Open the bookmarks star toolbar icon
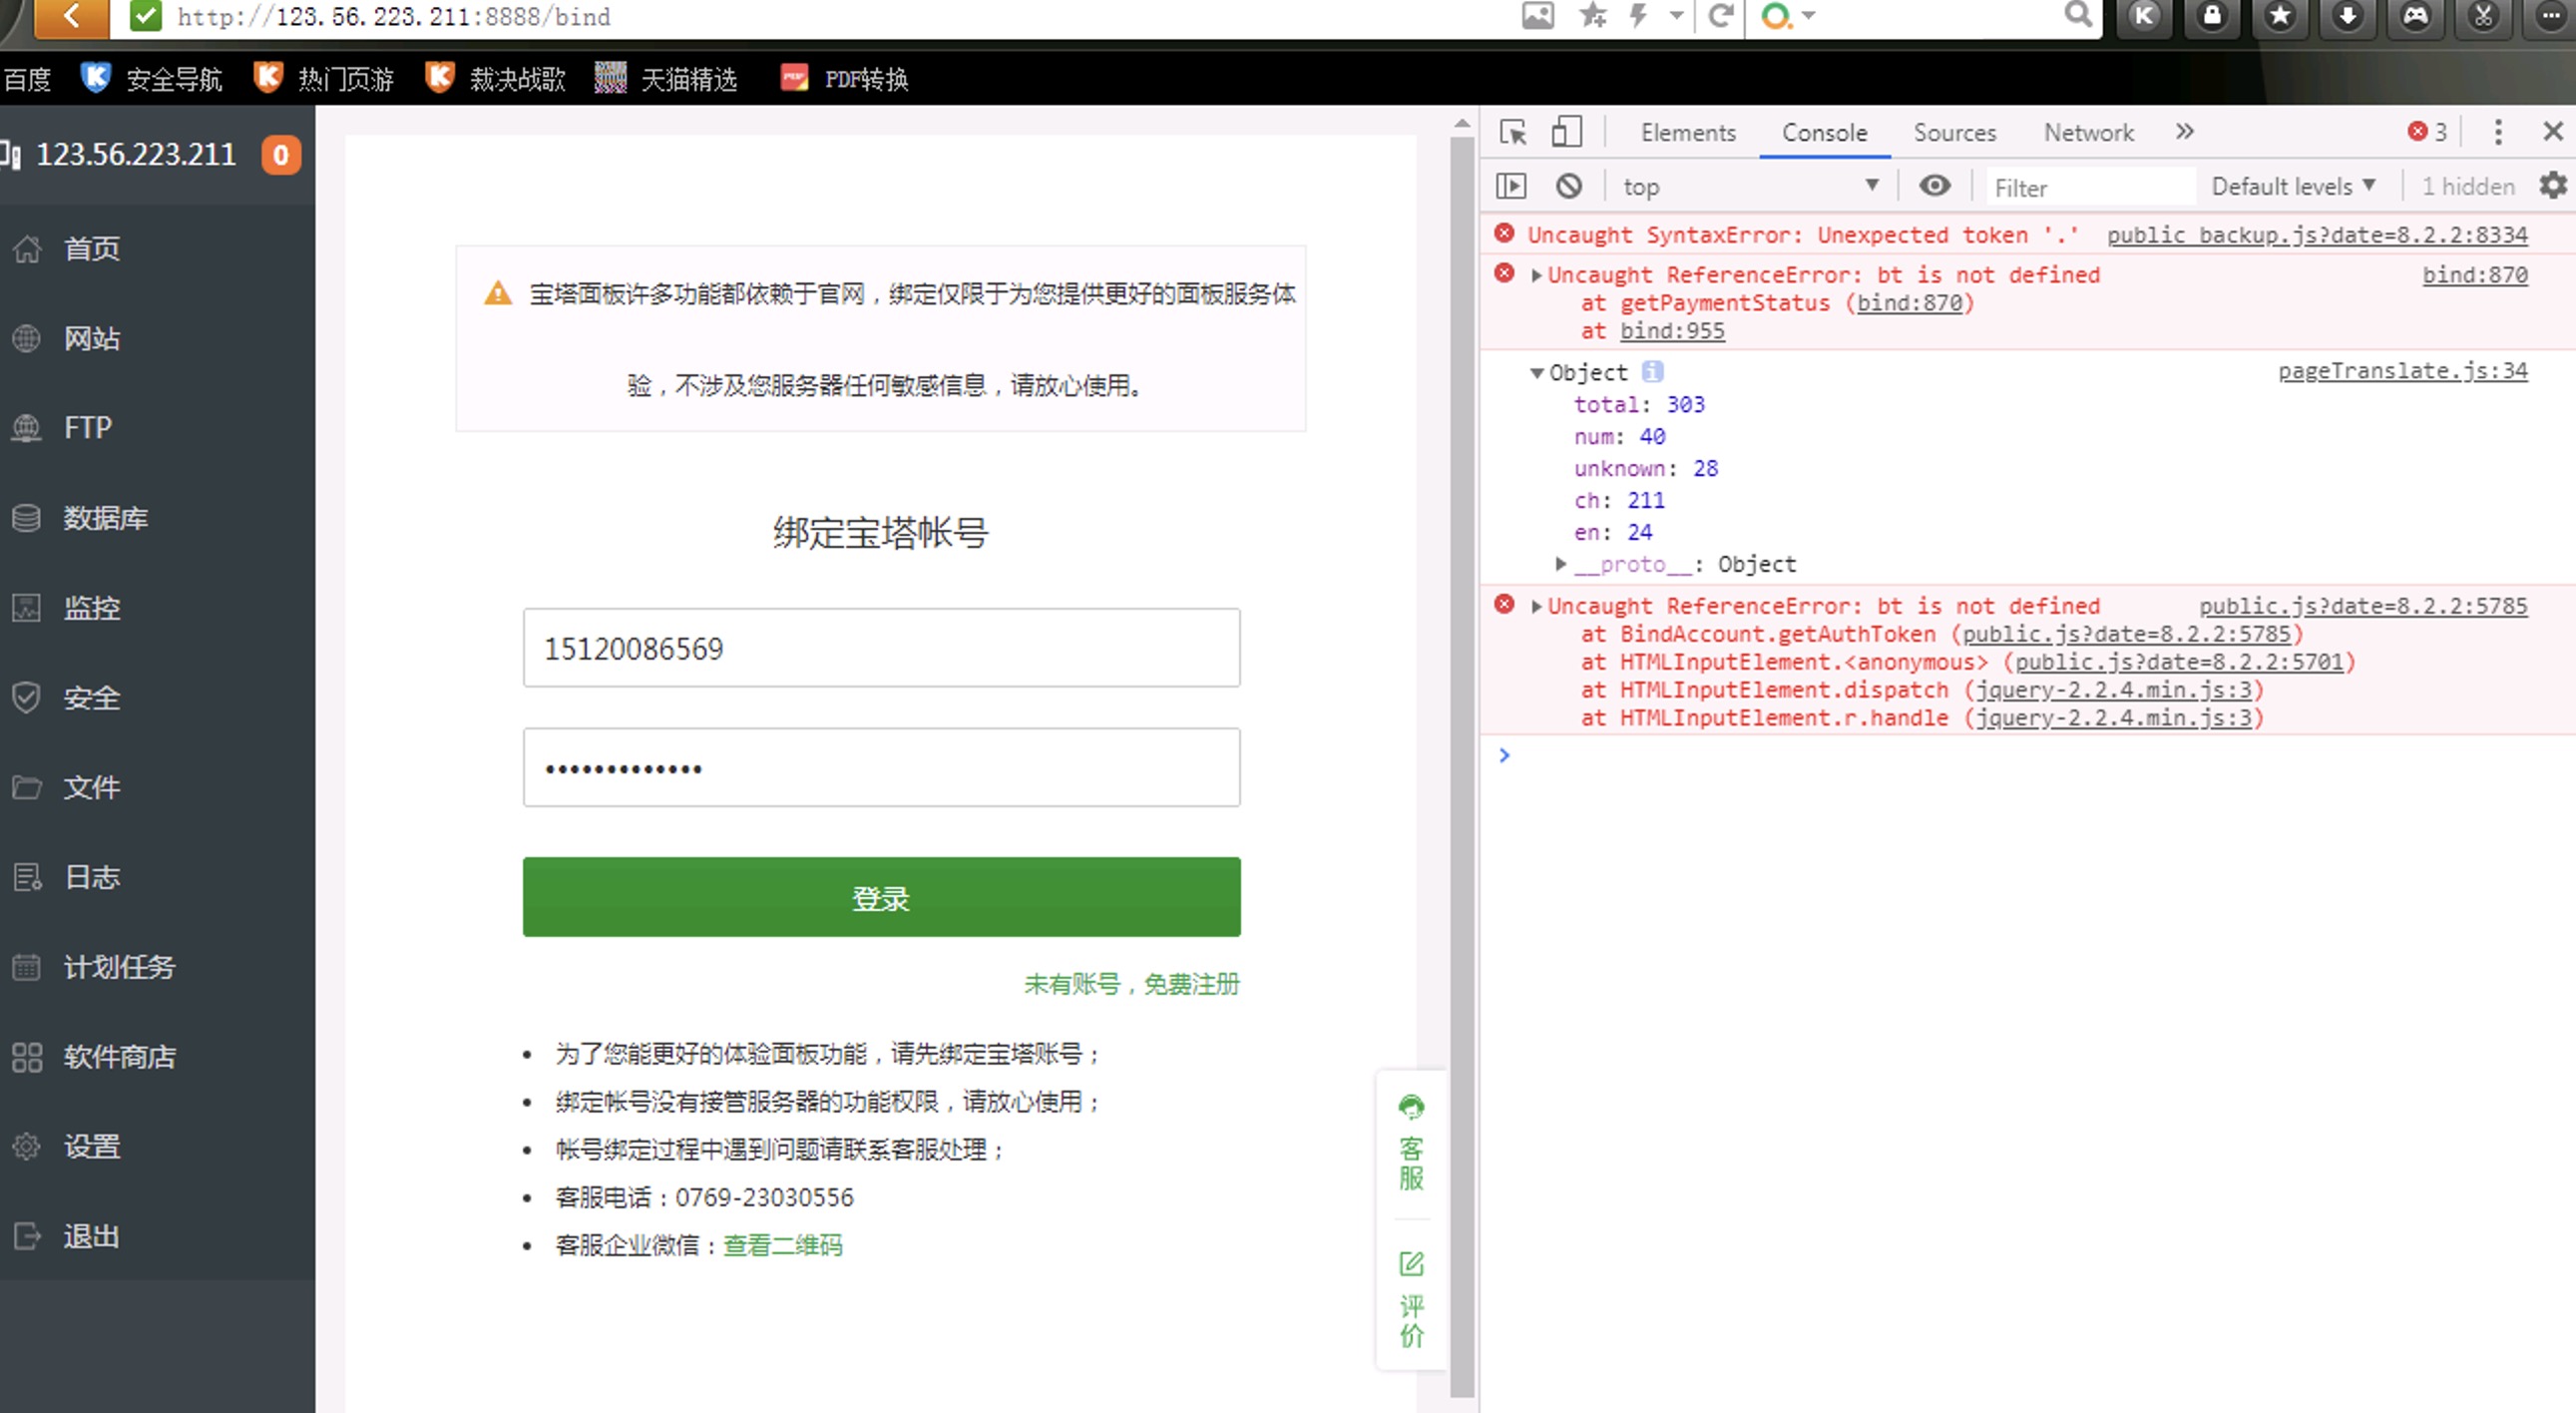The width and height of the screenshot is (2576, 1413). click(2279, 16)
